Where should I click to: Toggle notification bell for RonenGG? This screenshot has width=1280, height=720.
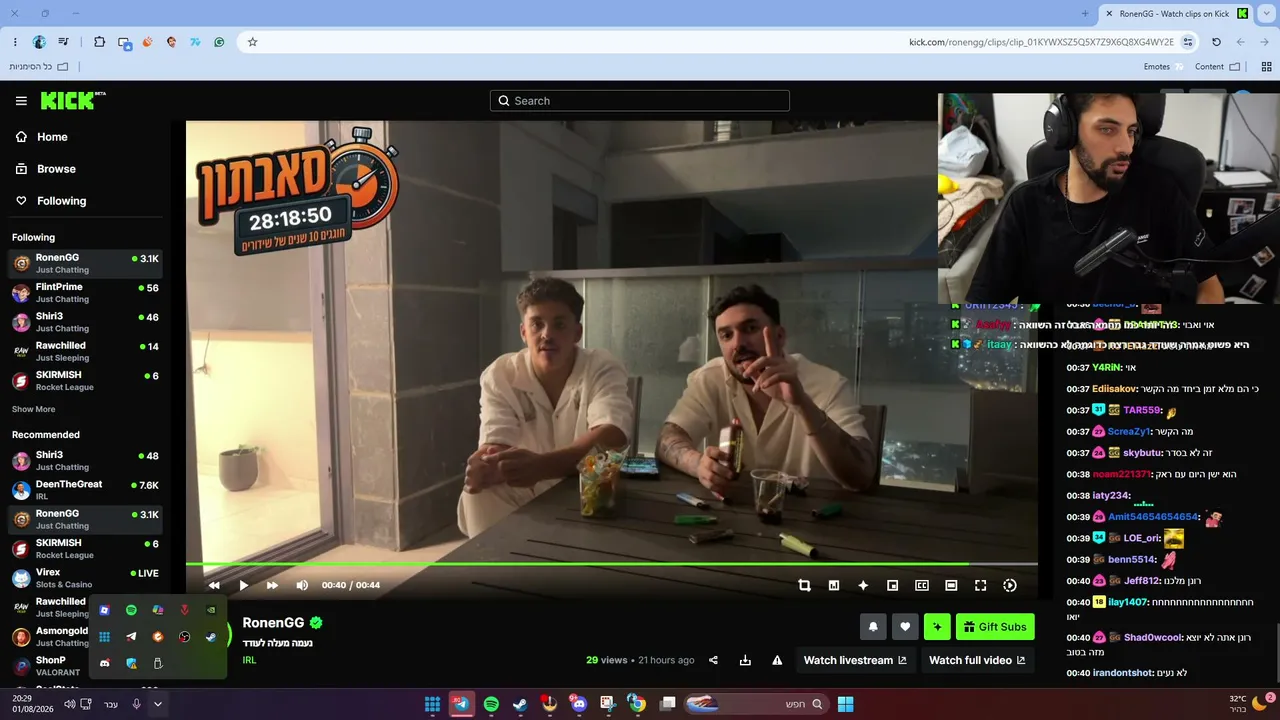coord(873,627)
